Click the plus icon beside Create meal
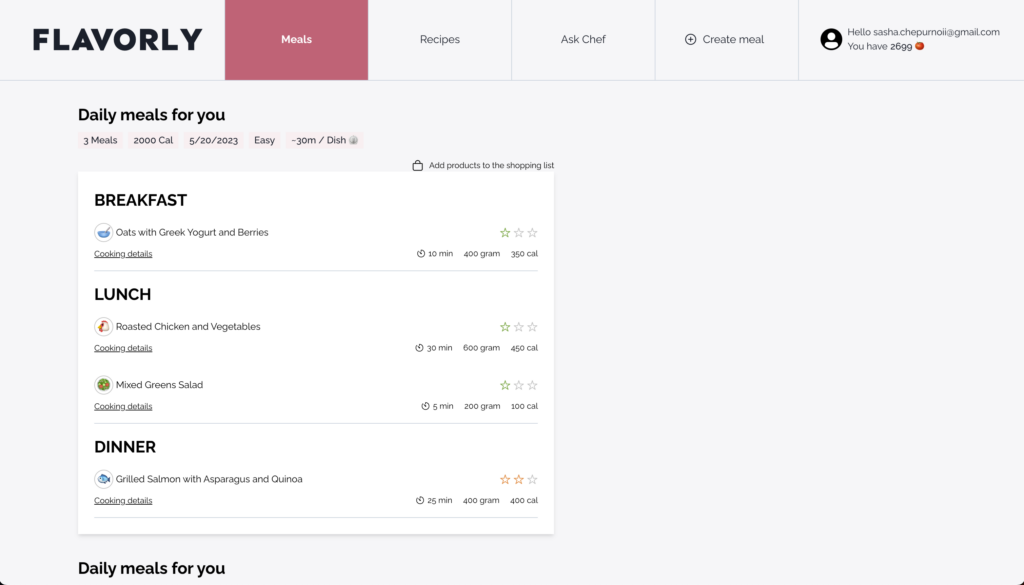The width and height of the screenshot is (1024, 585). point(690,40)
